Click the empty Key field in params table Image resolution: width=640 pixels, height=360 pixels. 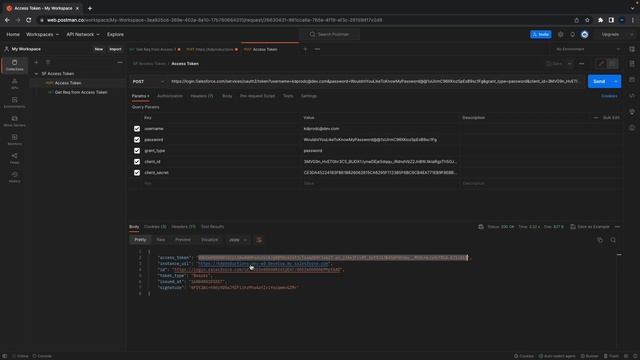point(220,184)
